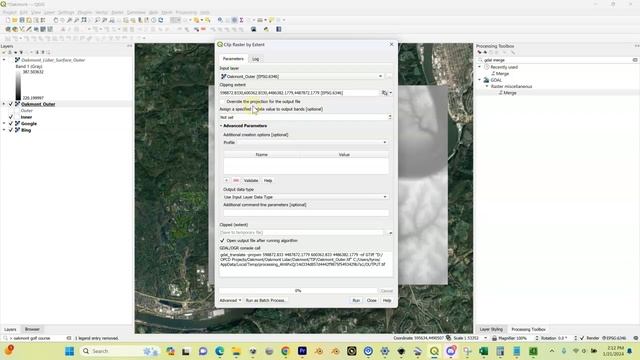
Task: Select the Parameters tab
Action: (x=233, y=59)
